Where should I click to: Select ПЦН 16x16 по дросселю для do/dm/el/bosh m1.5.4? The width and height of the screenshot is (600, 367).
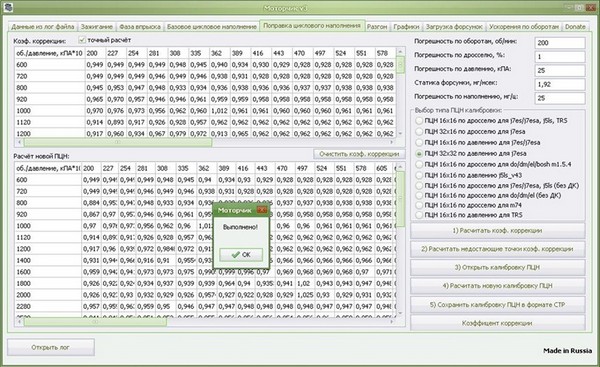click(x=419, y=164)
